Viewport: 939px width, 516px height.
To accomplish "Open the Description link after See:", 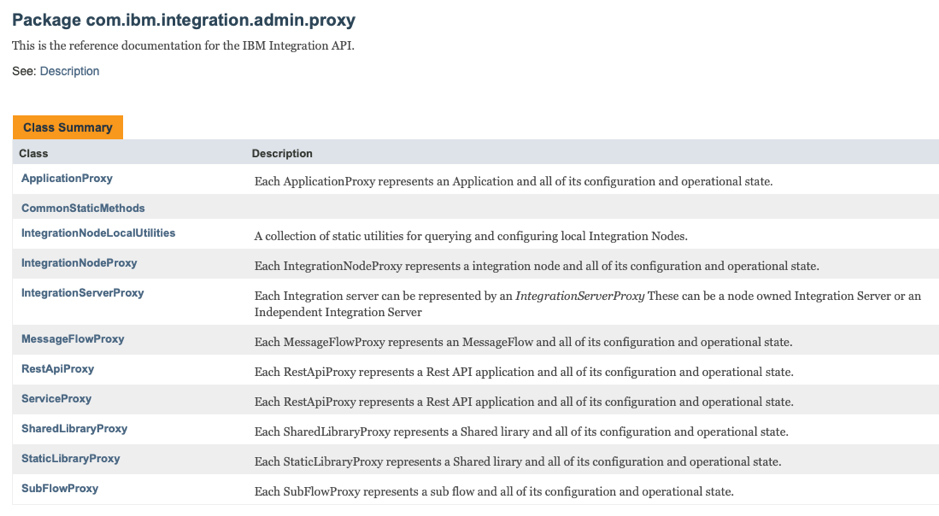I will 69,72.
